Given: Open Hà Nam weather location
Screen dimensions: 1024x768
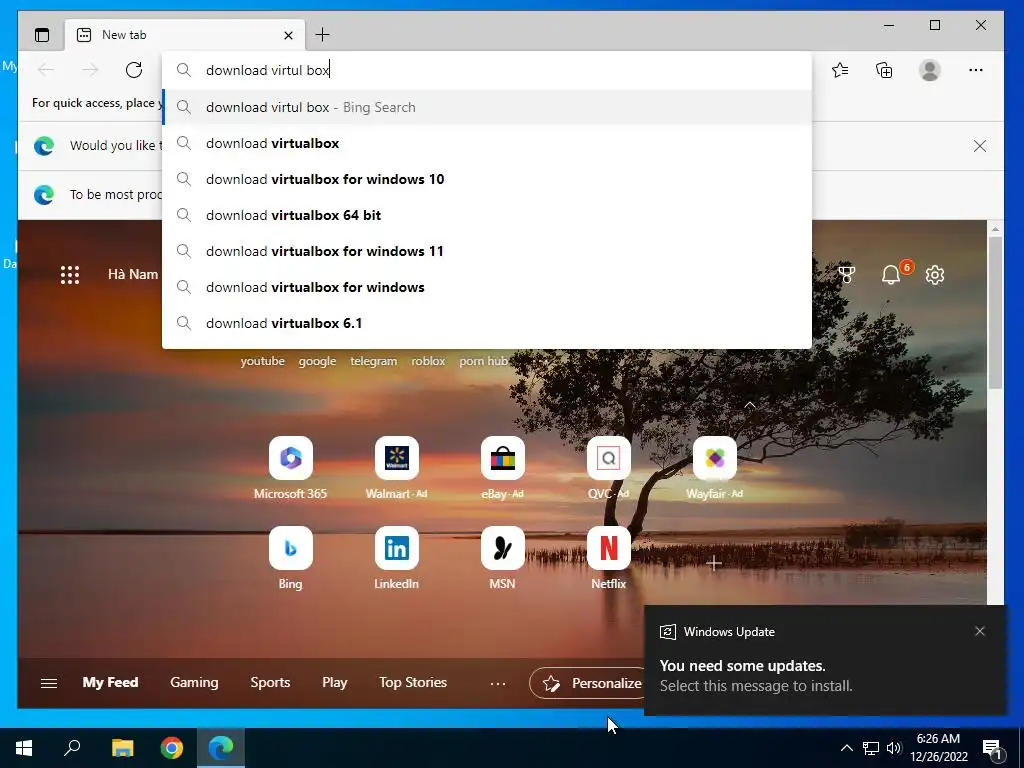Looking at the screenshot, I should (133, 274).
